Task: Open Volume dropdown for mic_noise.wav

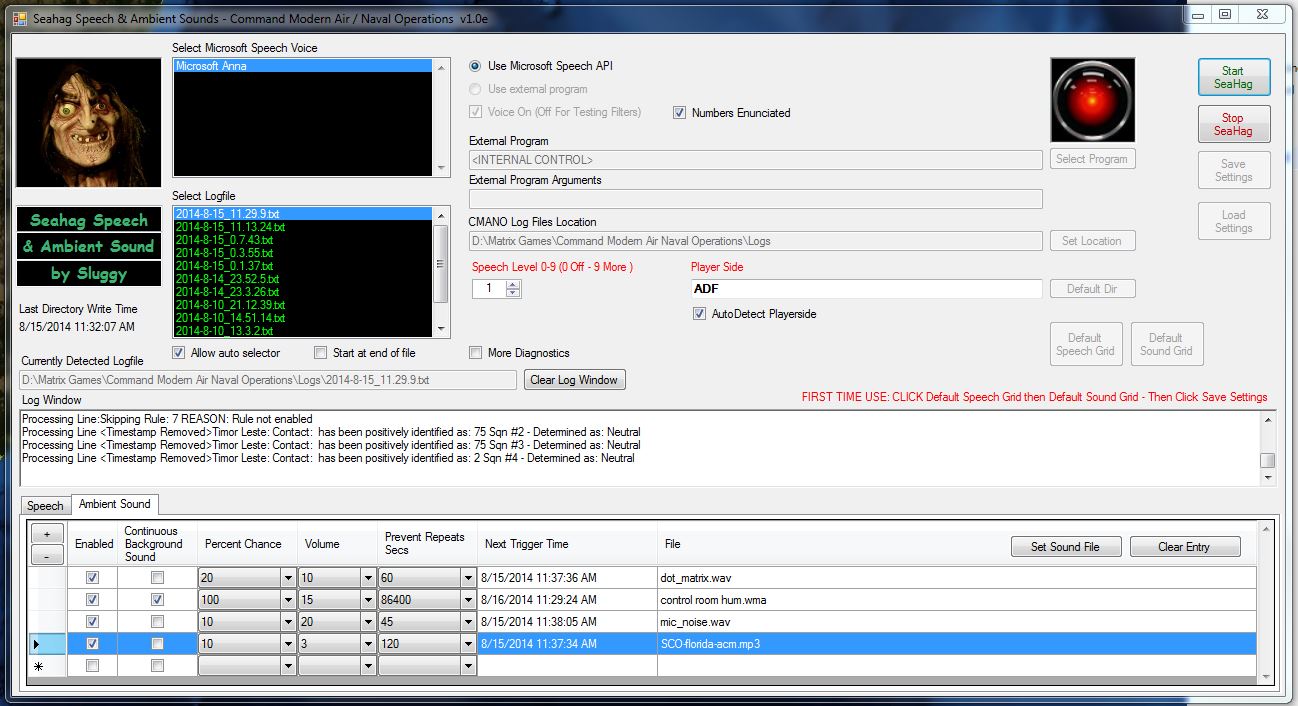Action: tap(368, 622)
